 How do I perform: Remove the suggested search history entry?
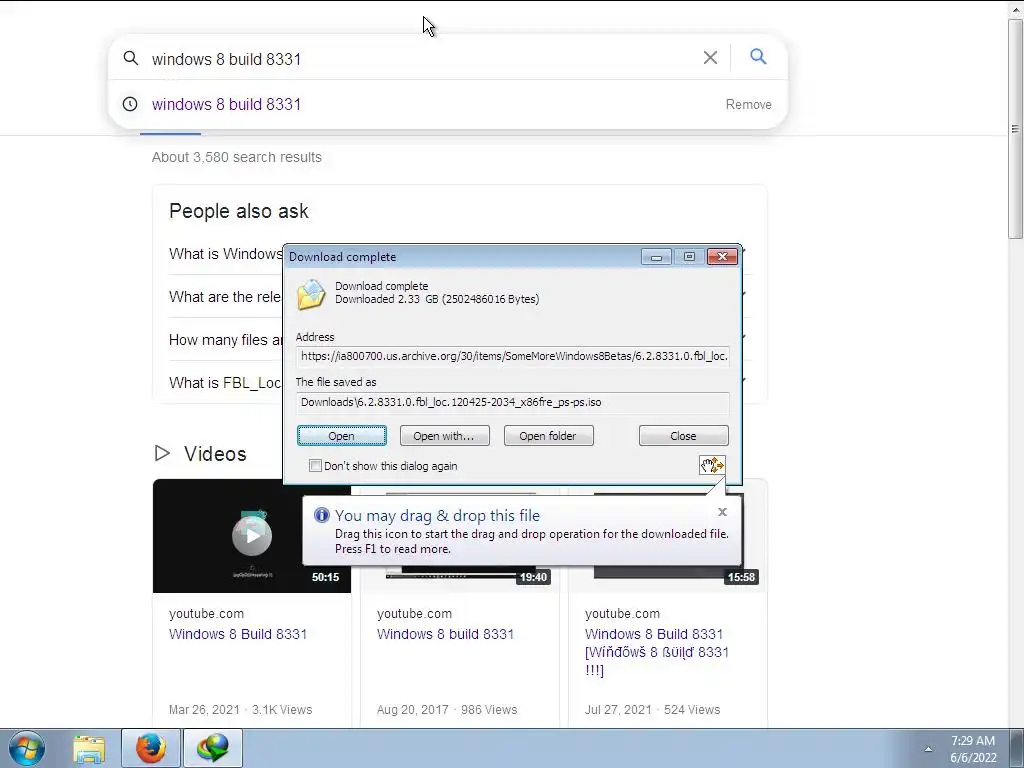748,104
